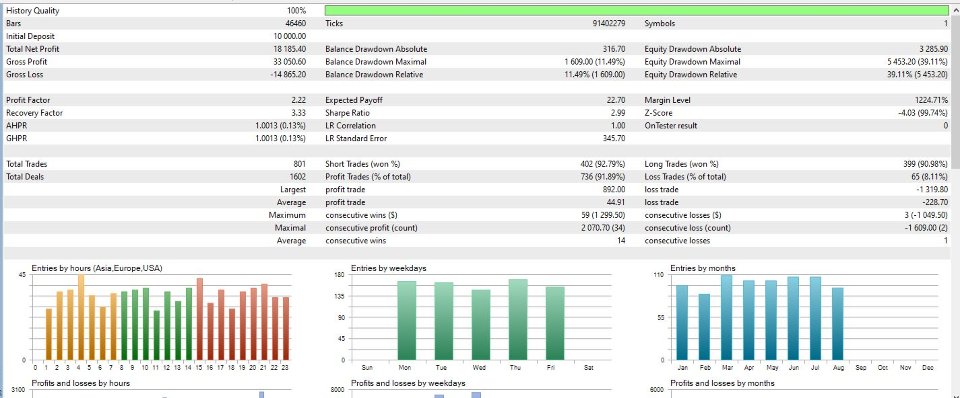This screenshot has width=960, height=398.
Task: Click maximal consecutive loss value -1 609.00 (2)
Action: (x=925, y=228)
